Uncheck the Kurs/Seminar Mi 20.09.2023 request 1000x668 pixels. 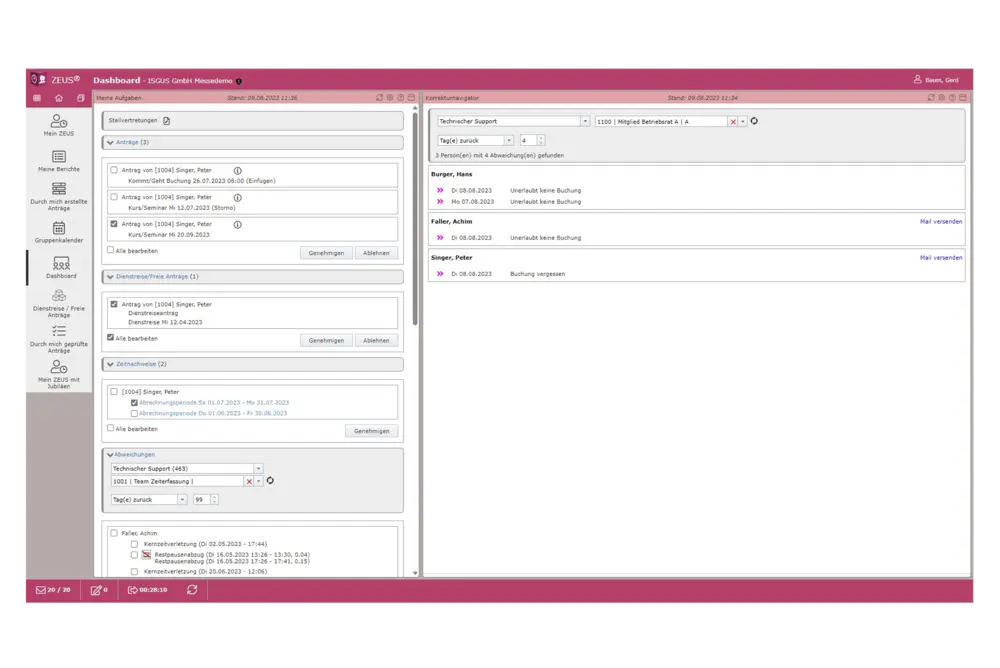[x=114, y=224]
